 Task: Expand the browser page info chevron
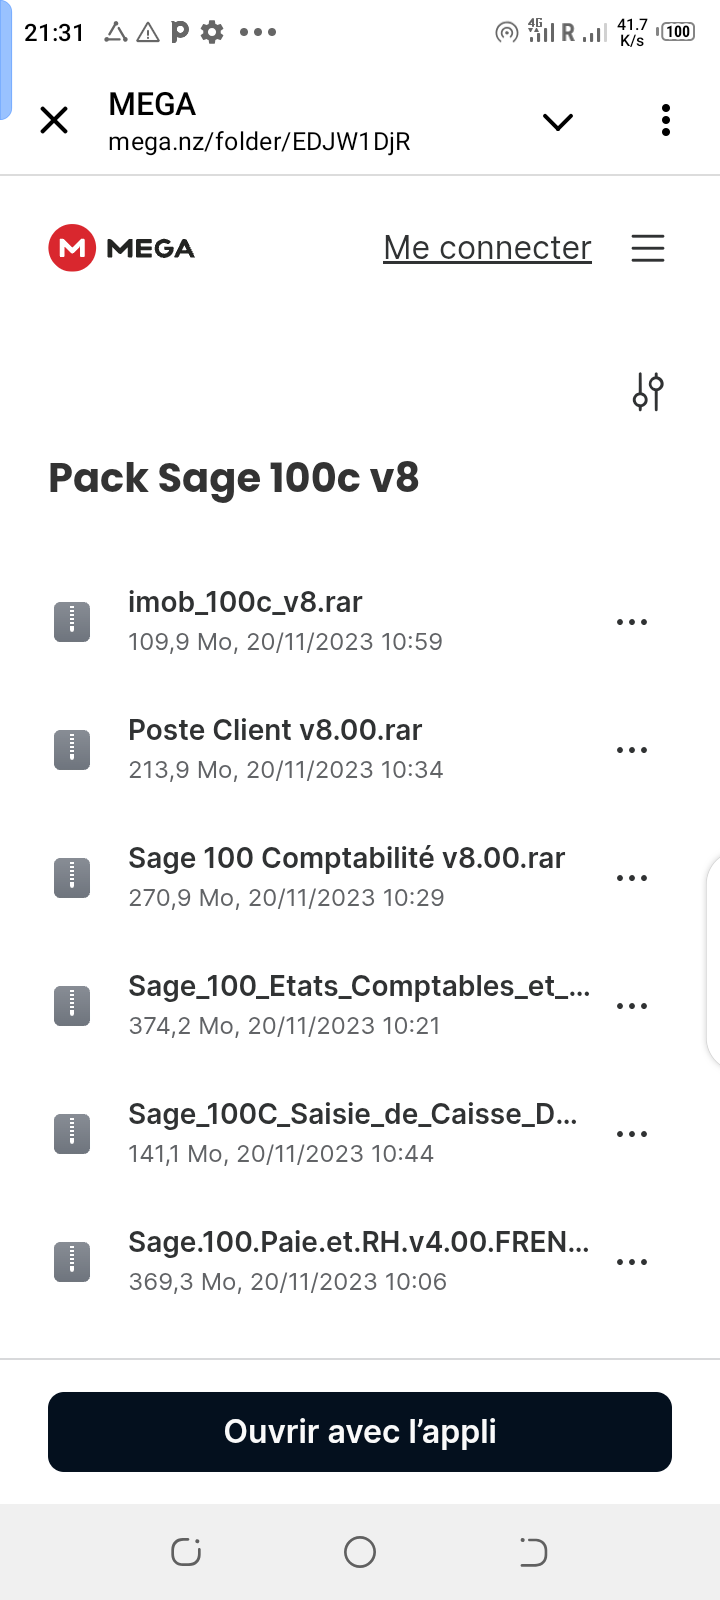[558, 122]
